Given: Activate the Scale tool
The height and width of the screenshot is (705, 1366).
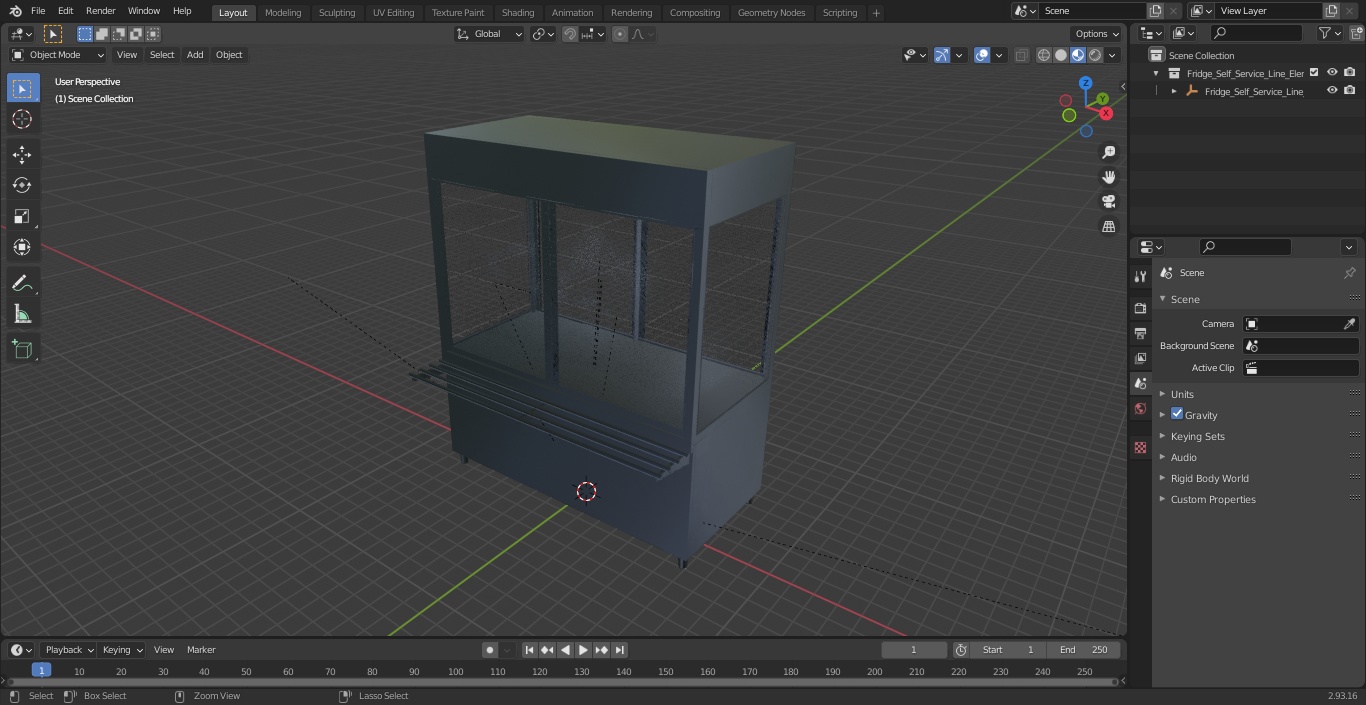Looking at the screenshot, I should 22,216.
